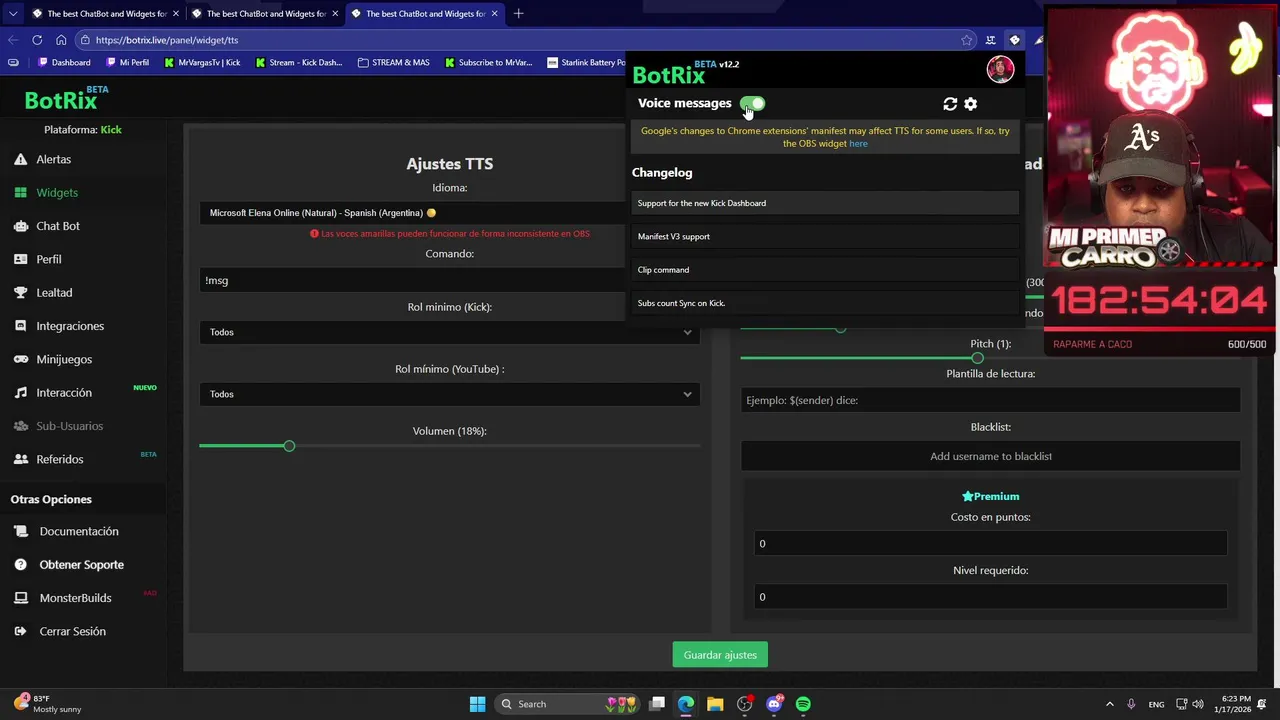1280x720 pixels.
Task: Click the Pitch (1) slider handle
Action: tap(977, 358)
